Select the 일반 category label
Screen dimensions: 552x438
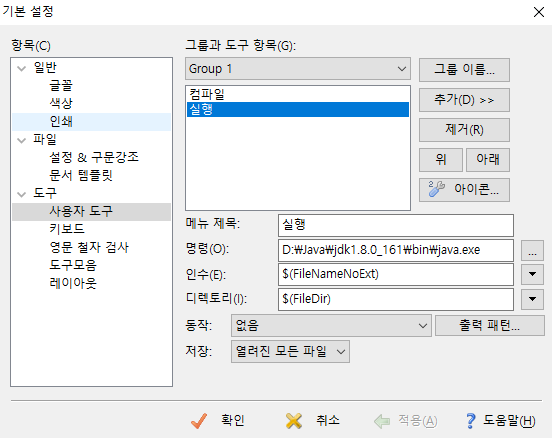click(45, 68)
